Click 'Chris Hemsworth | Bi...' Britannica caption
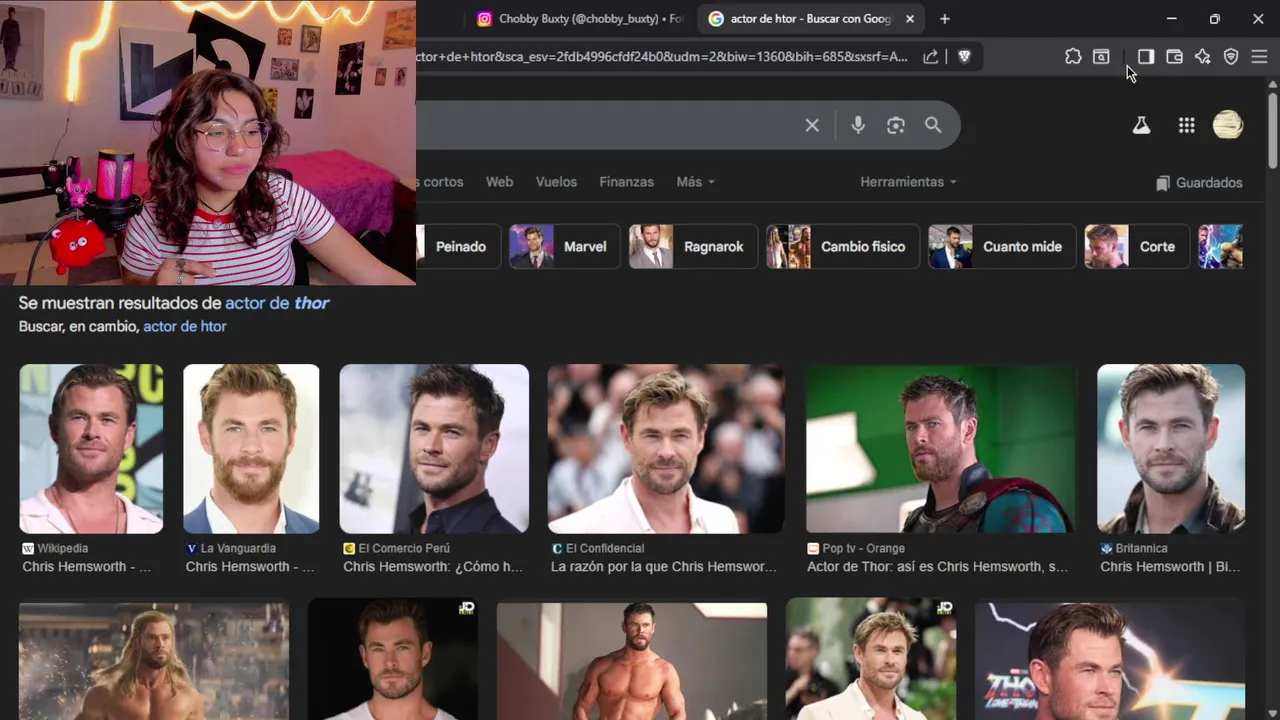The width and height of the screenshot is (1280, 720). [x=1170, y=567]
